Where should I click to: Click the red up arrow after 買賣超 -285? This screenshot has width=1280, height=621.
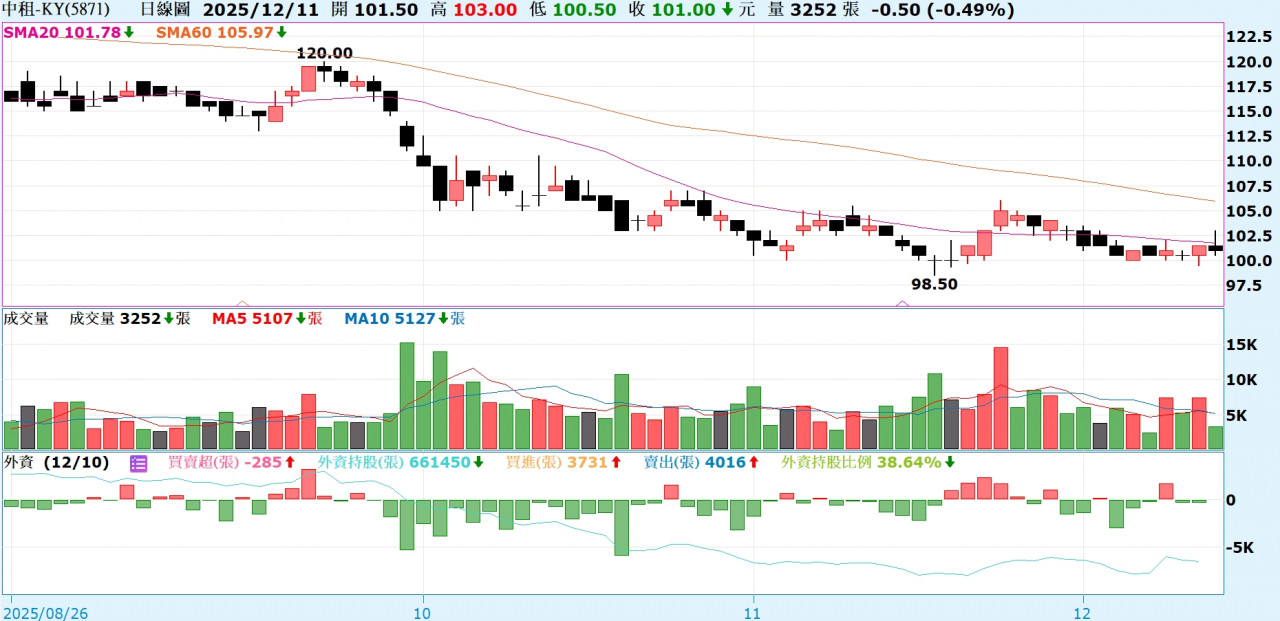tap(289, 463)
